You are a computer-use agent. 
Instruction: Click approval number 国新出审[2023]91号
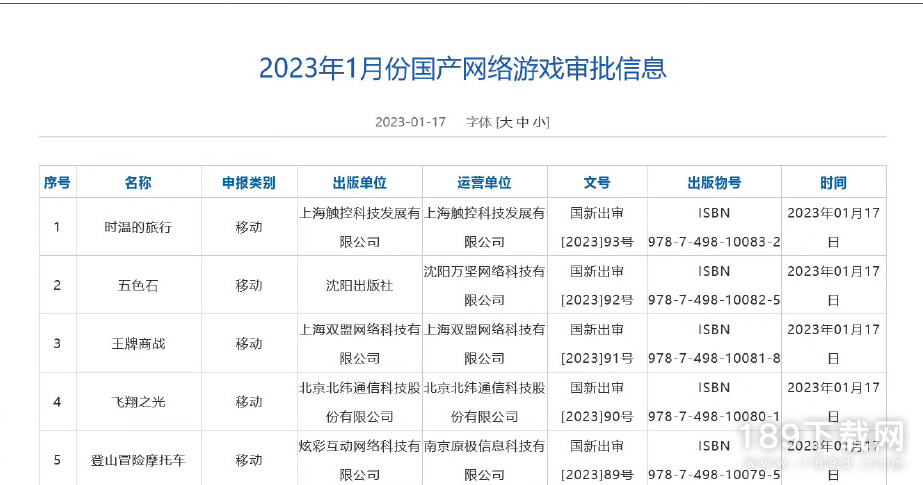click(597, 344)
